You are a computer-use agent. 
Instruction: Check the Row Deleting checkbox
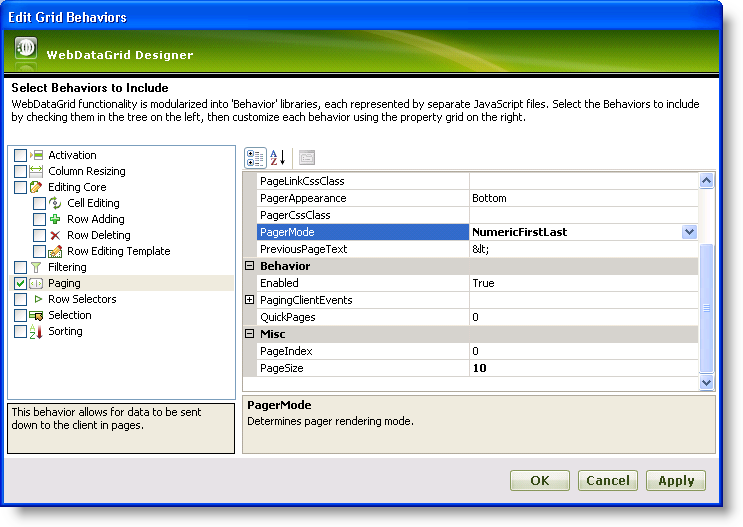click(39, 235)
